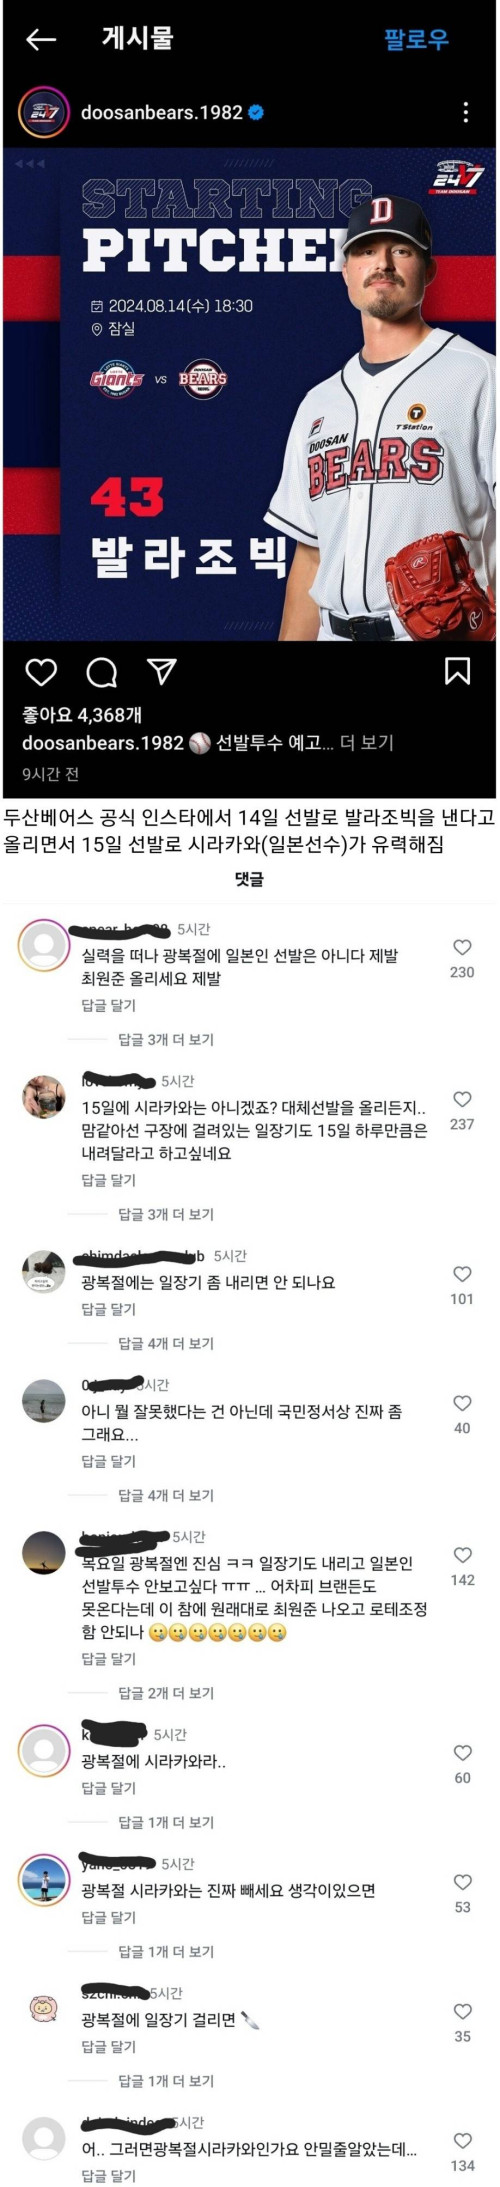Image resolution: width=500 pixels, height=2187 pixels.
Task: Open comments with the speech bubble icon
Action: [x=102, y=672]
